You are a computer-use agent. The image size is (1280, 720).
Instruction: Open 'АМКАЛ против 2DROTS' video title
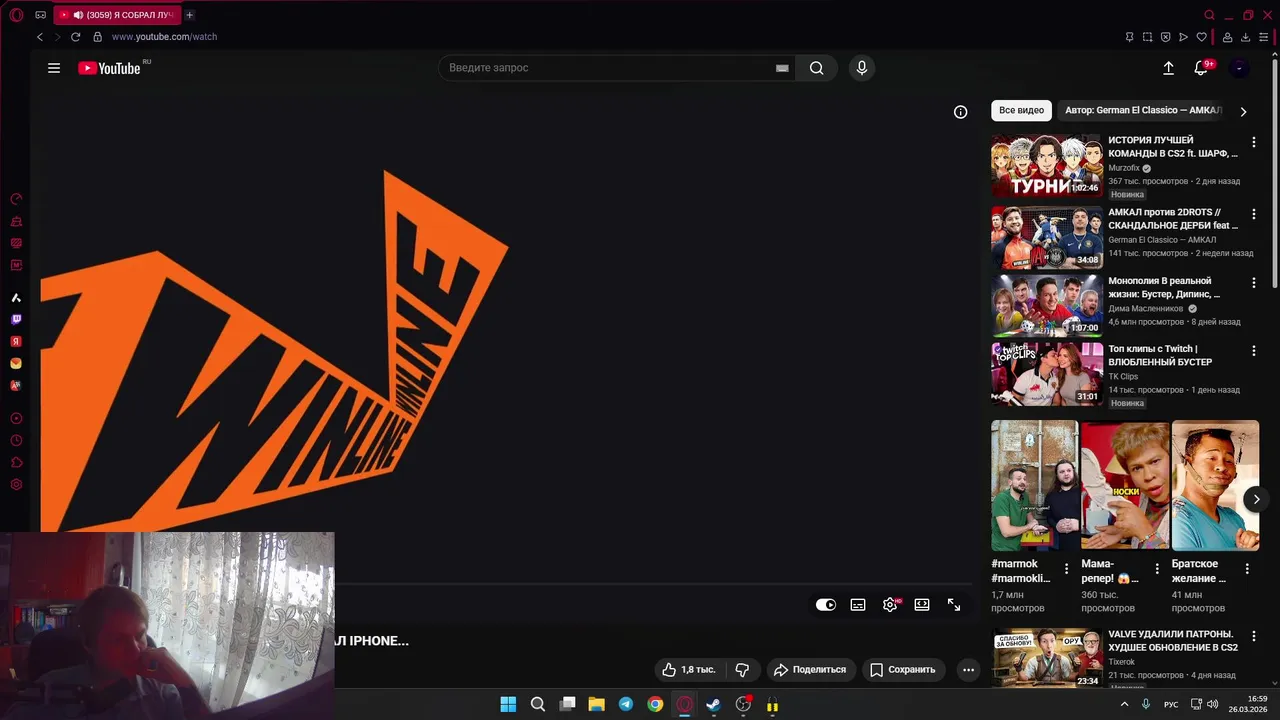pyautogui.click(x=1173, y=219)
